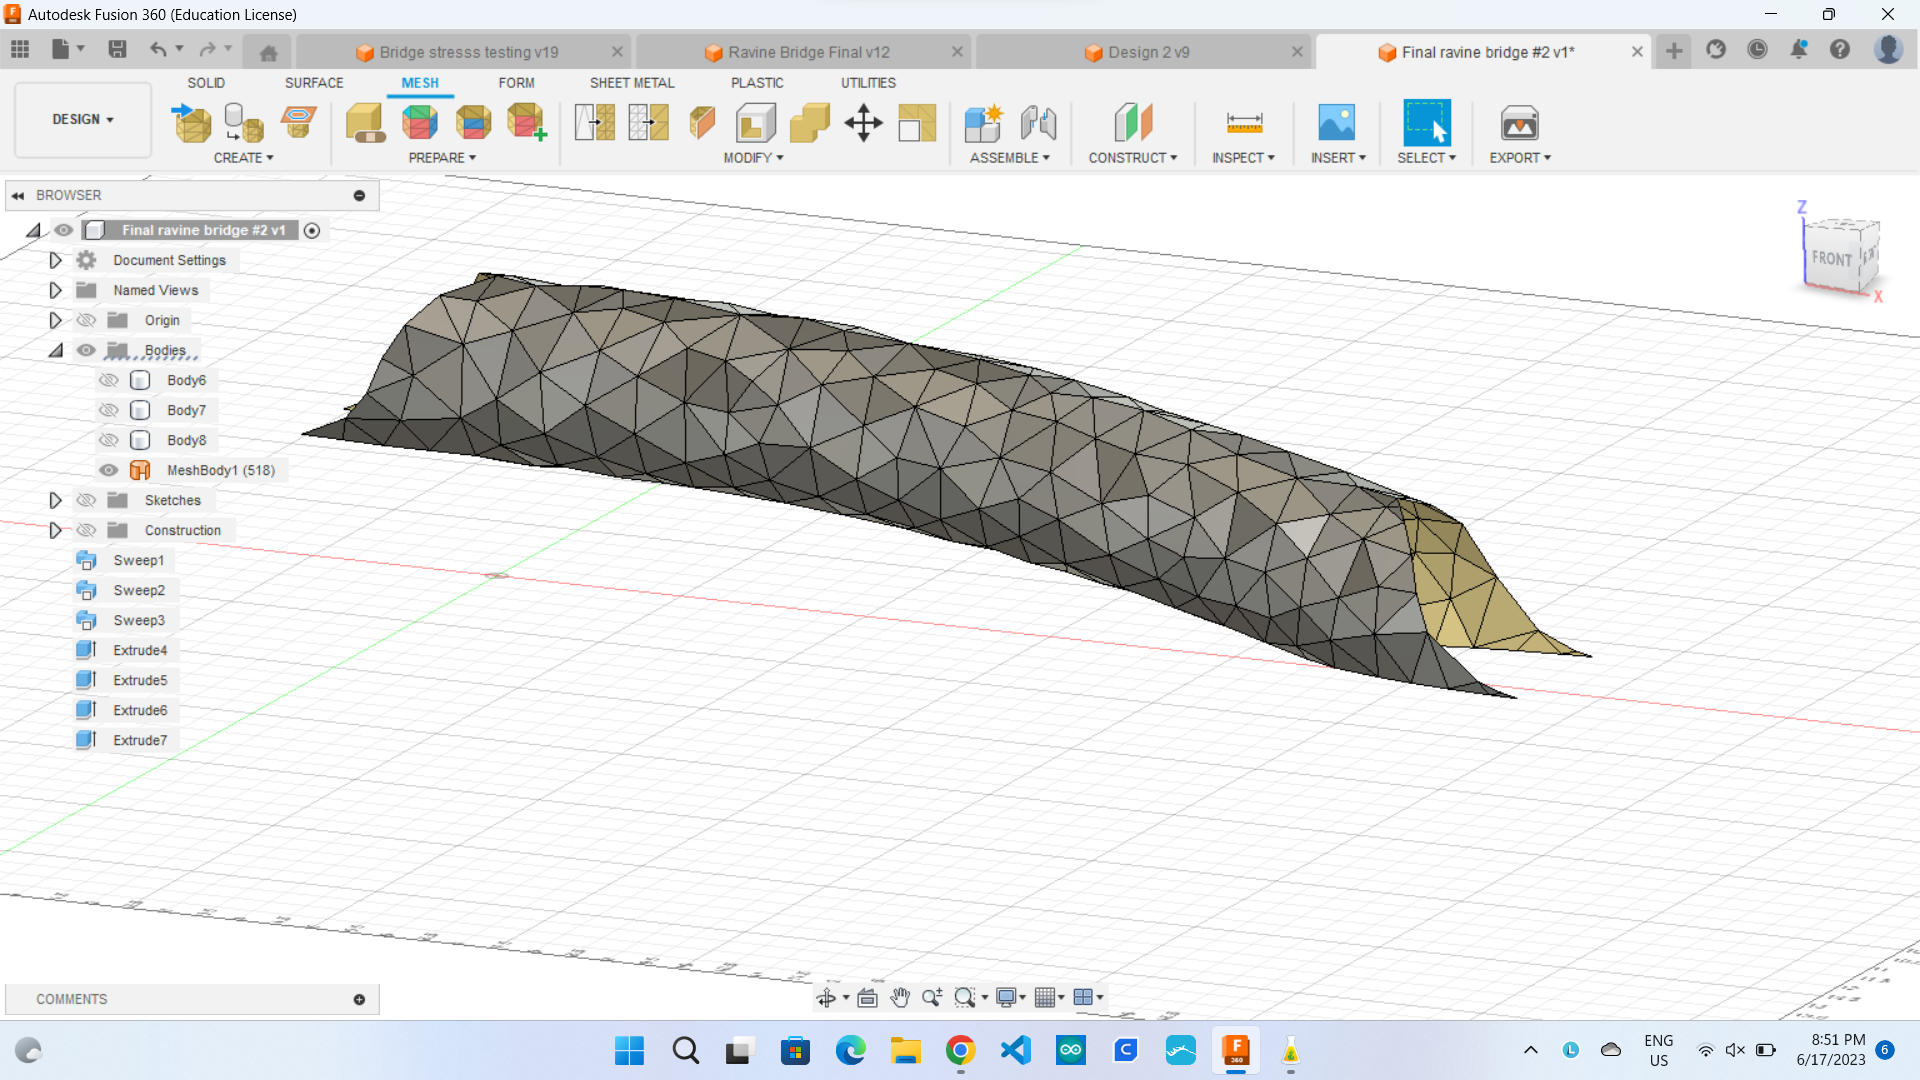Viewport: 1920px width, 1080px height.
Task: Click the Combine tool in Modify section
Action: click(x=809, y=122)
